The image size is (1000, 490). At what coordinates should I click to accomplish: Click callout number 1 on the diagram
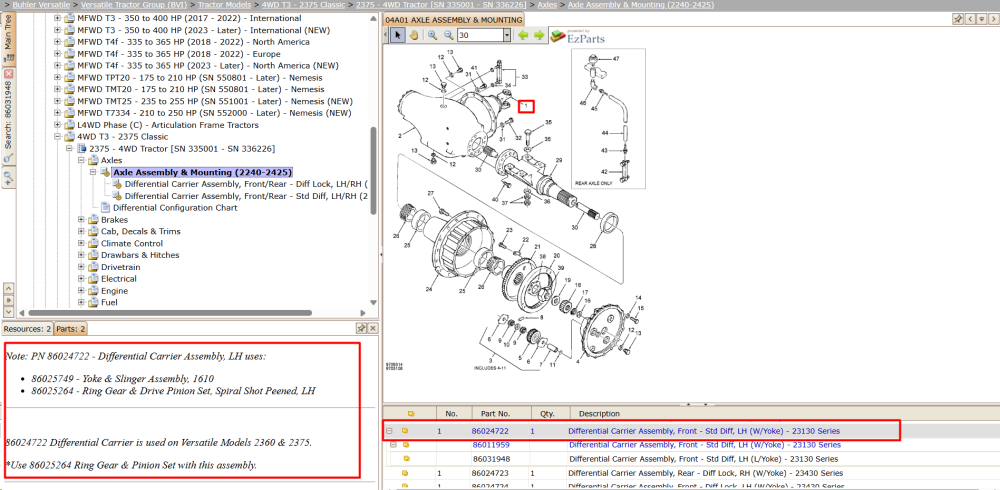point(526,106)
